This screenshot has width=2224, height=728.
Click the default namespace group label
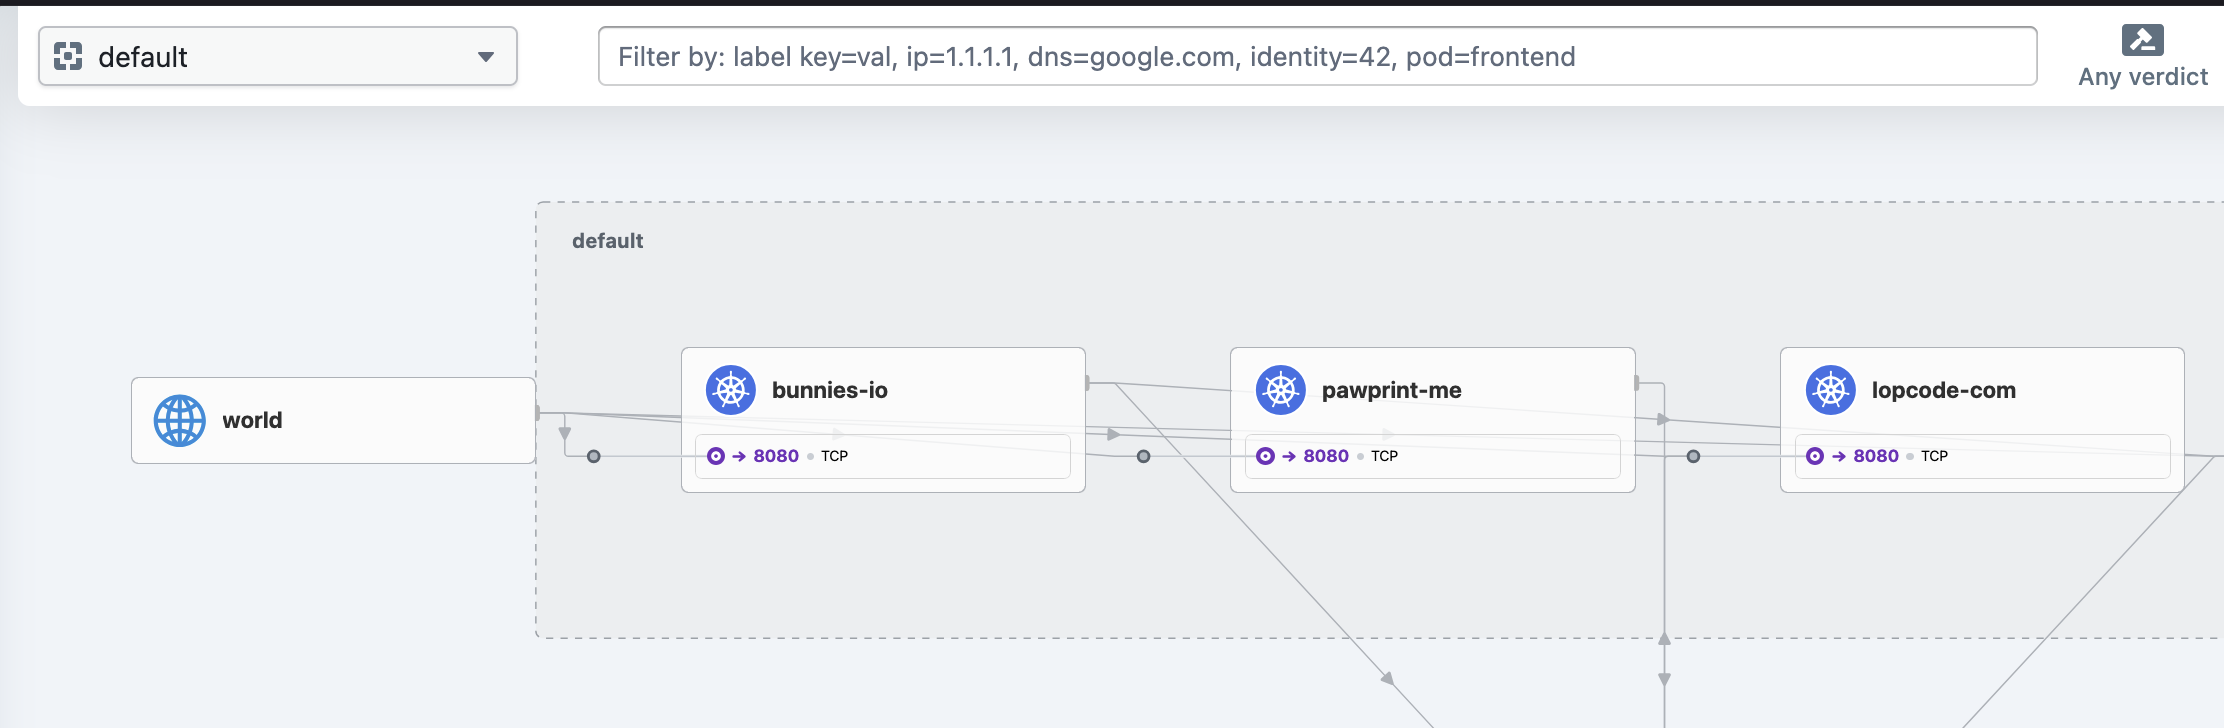(x=607, y=241)
